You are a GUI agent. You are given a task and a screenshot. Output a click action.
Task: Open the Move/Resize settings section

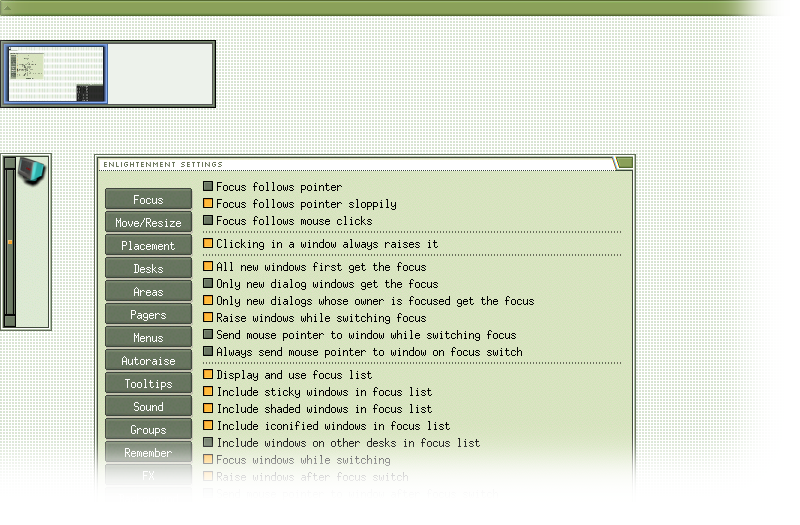148,222
